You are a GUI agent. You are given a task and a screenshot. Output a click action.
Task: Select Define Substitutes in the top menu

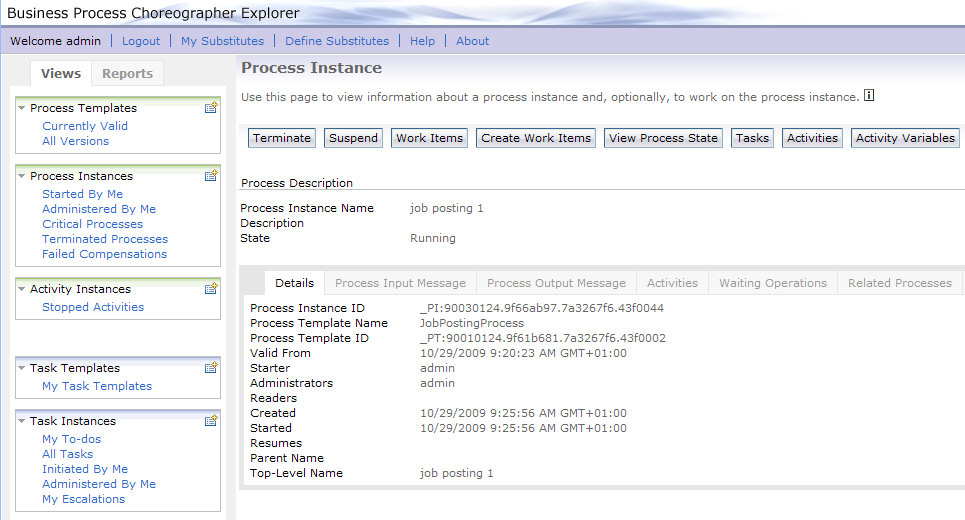(337, 41)
